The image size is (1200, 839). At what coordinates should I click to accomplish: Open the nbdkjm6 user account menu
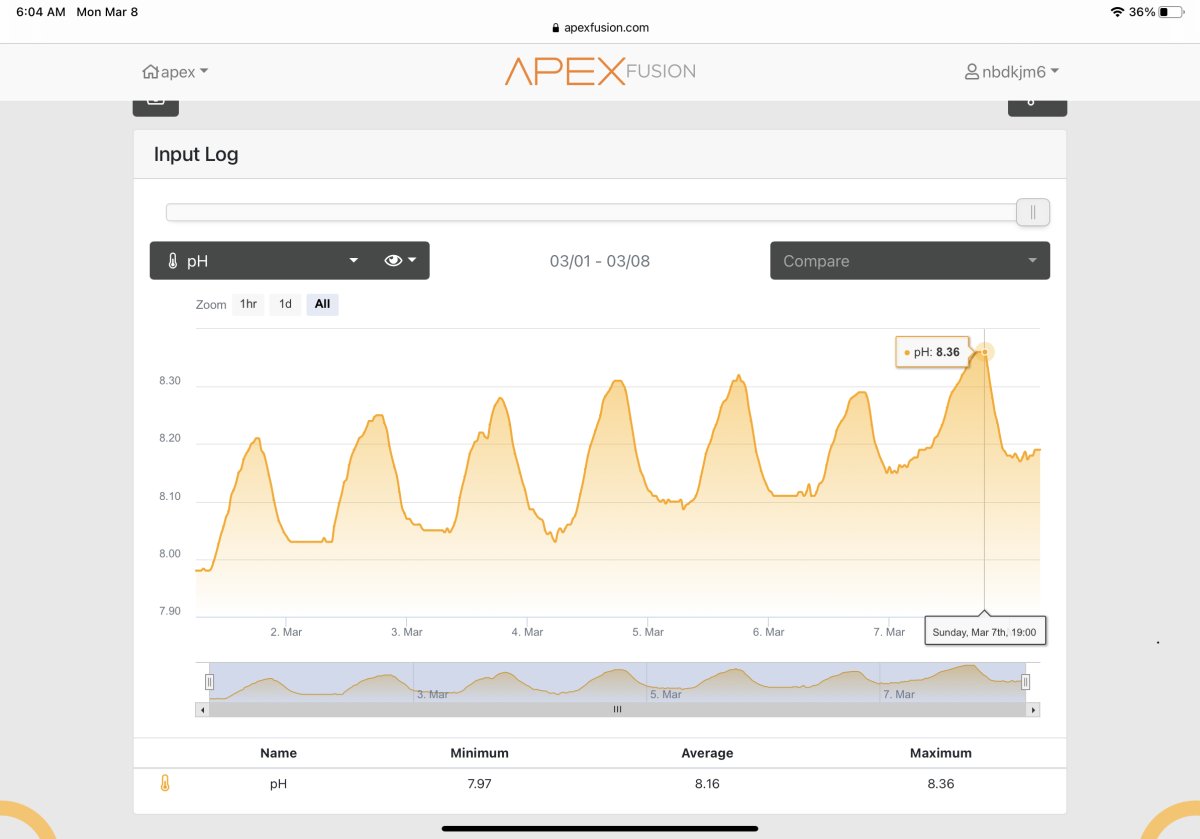point(1011,72)
